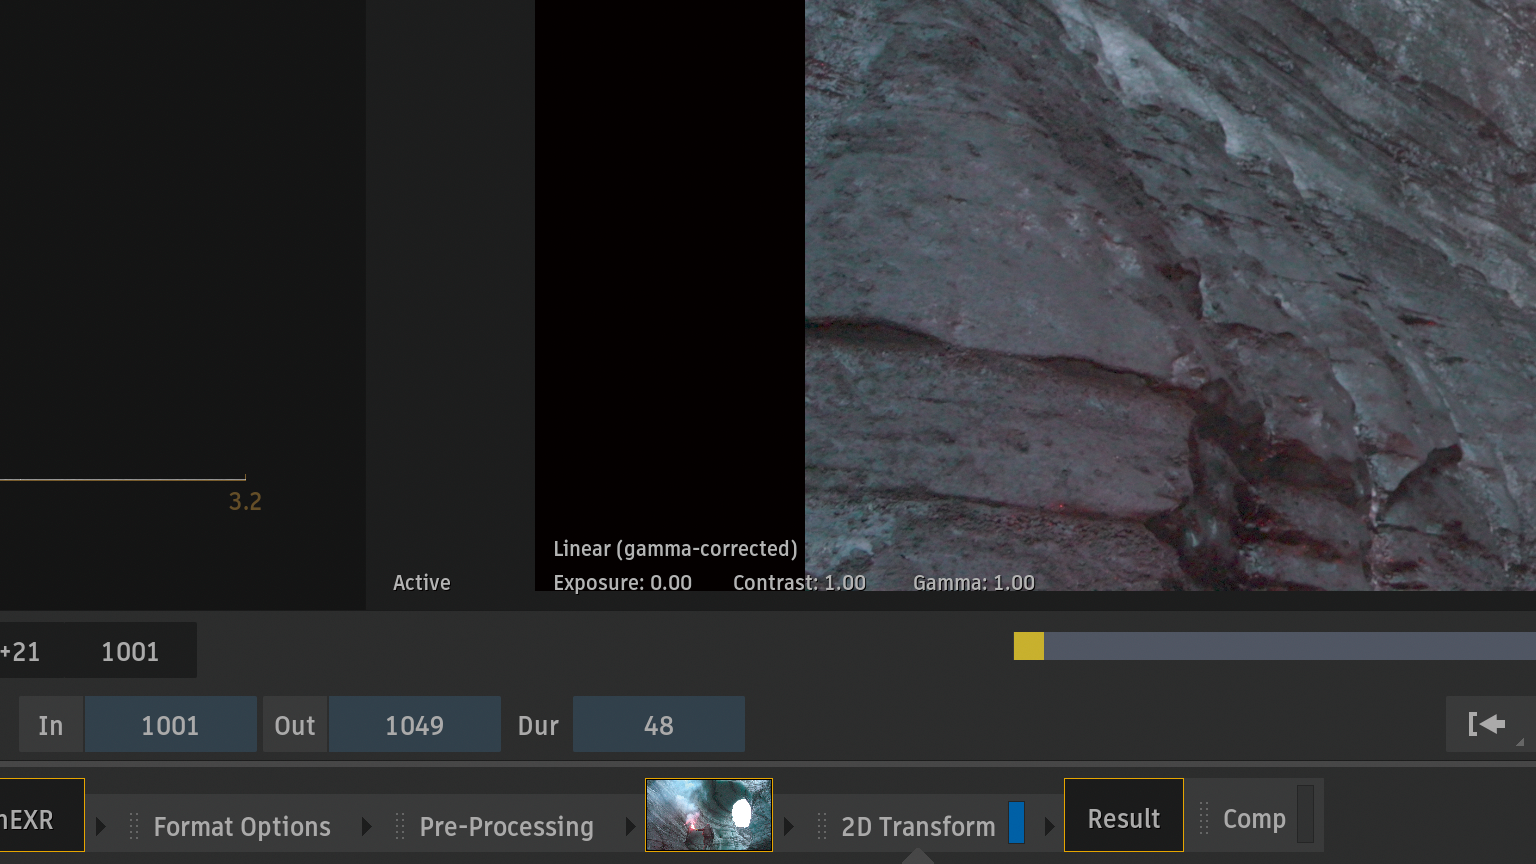The height and width of the screenshot is (864, 1536).
Task: Expand arrow before Format Options
Action: click(x=101, y=827)
